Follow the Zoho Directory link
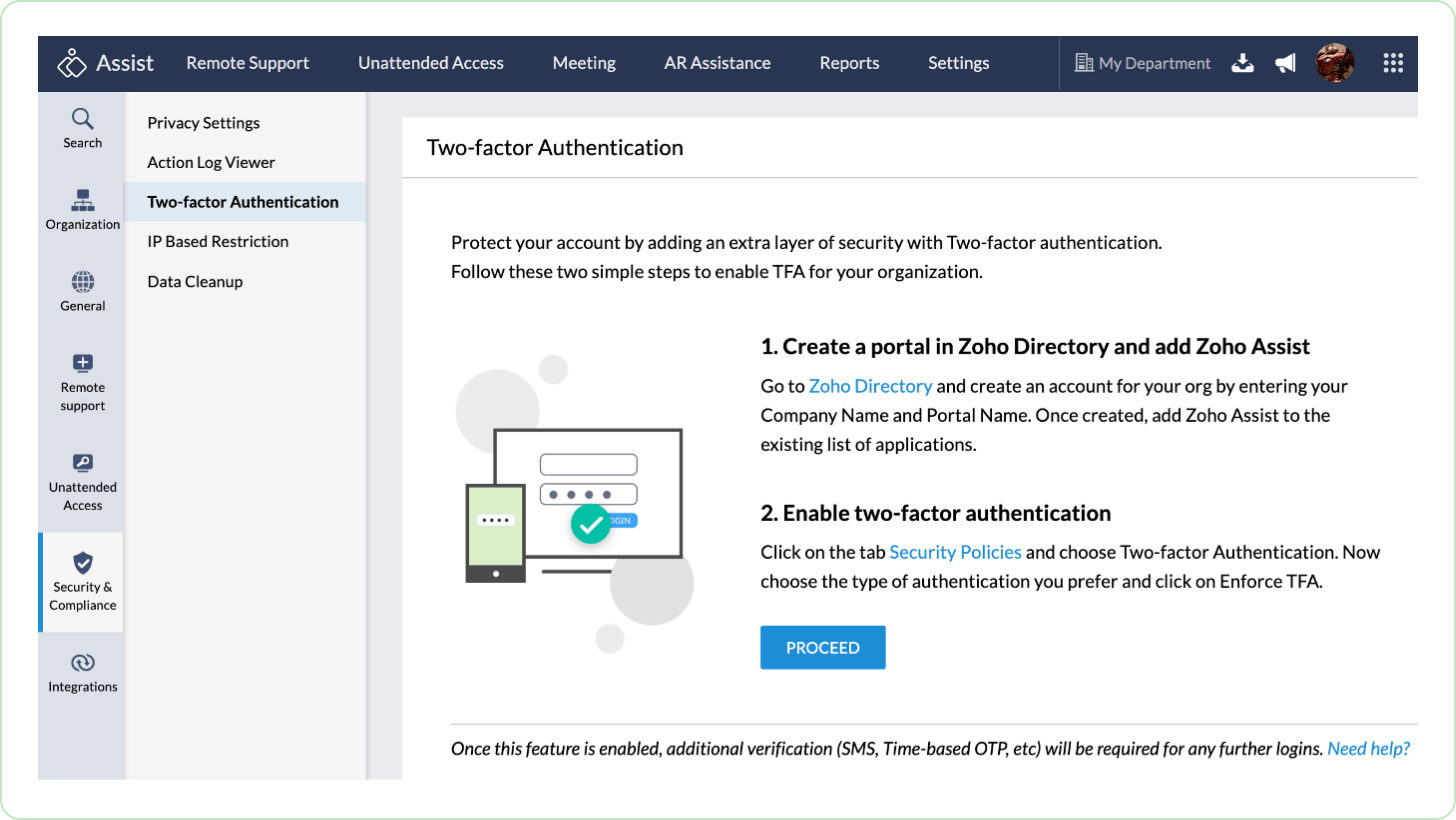This screenshot has width=1456, height=820. [870, 386]
